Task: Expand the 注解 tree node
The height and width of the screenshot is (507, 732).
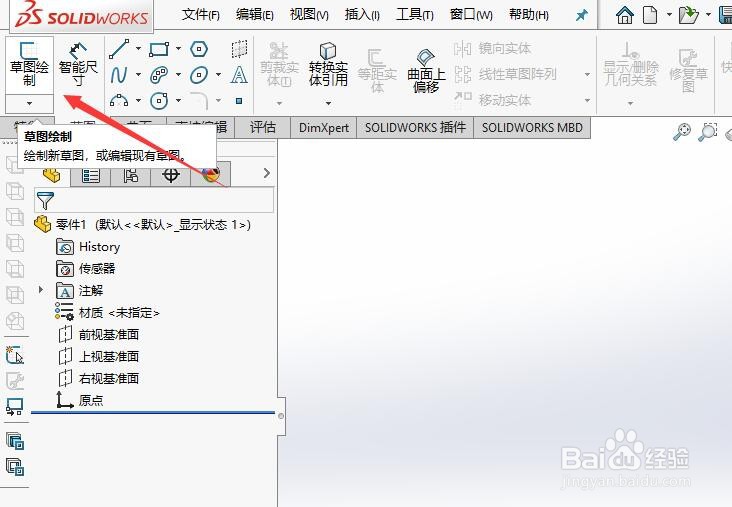Action: (x=41, y=290)
